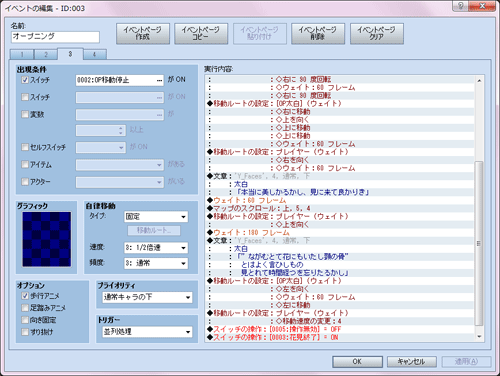Click the イベントページコピー button
The width and height of the screenshot is (500, 376).
[201, 33]
